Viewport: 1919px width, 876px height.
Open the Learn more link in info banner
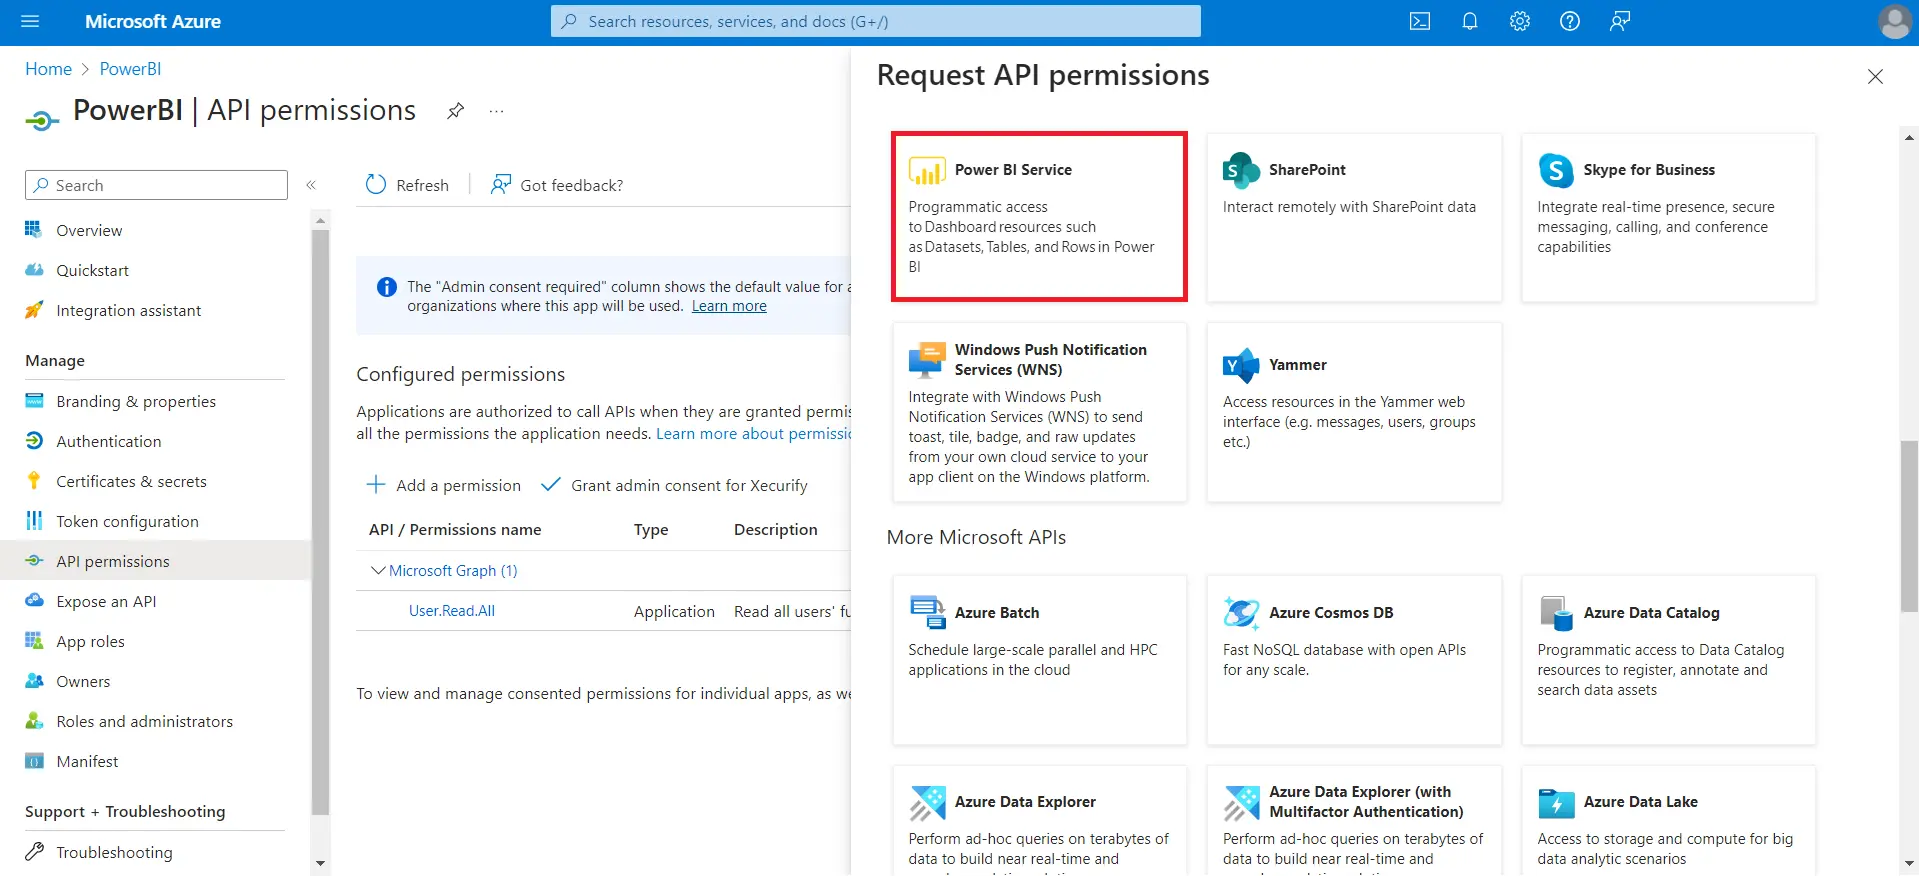[729, 306]
